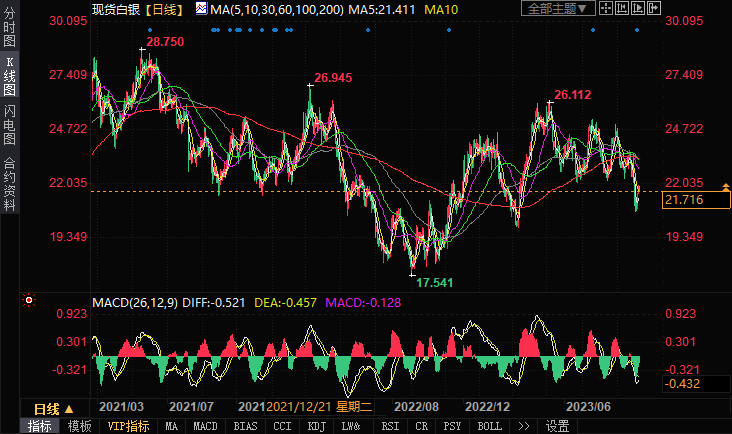This screenshot has height=434, width=732.
Task: Click the chart play axis icon
Action: (638, 8)
